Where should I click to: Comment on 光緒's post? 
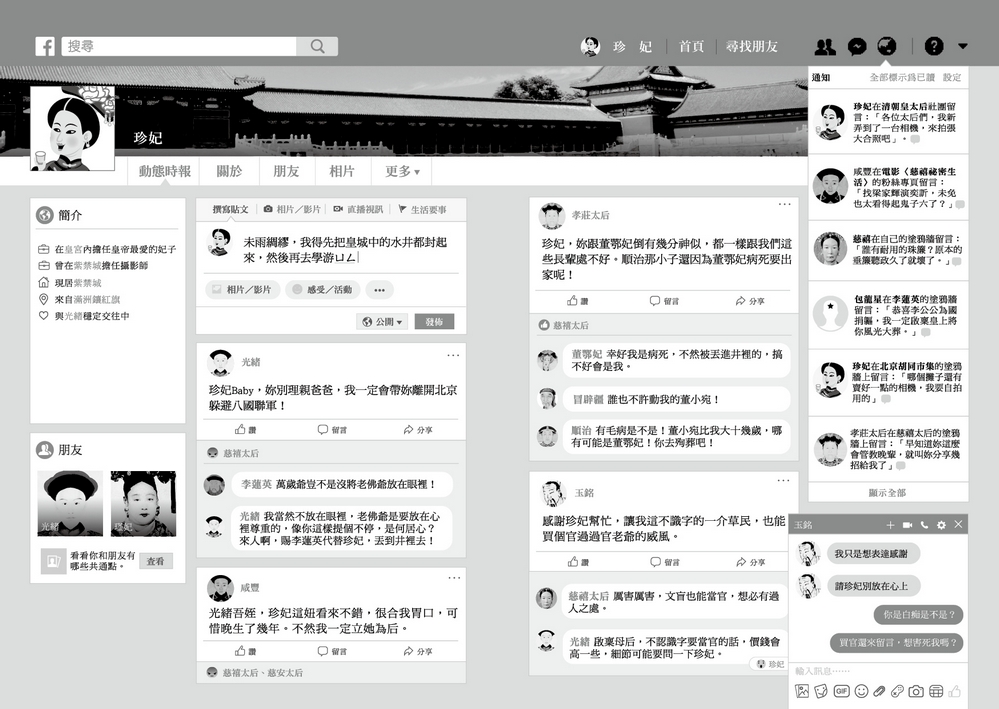click(x=333, y=430)
